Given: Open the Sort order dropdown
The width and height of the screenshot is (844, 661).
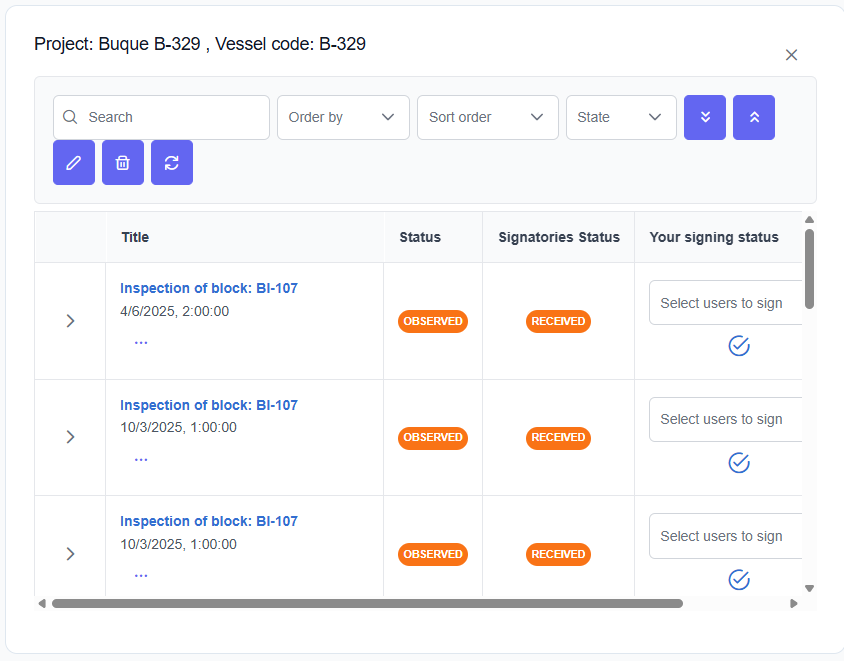Looking at the screenshot, I should [487, 117].
